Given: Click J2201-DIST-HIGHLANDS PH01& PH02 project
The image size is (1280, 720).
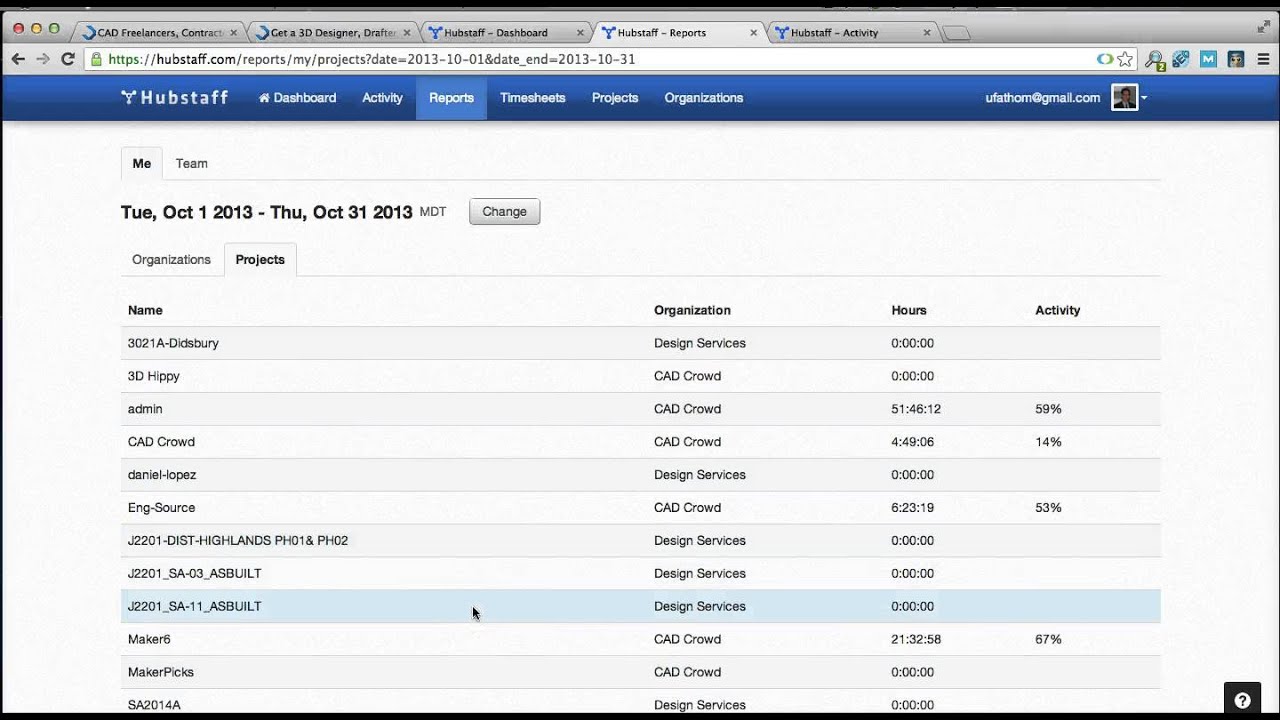Looking at the screenshot, I should [x=238, y=541].
